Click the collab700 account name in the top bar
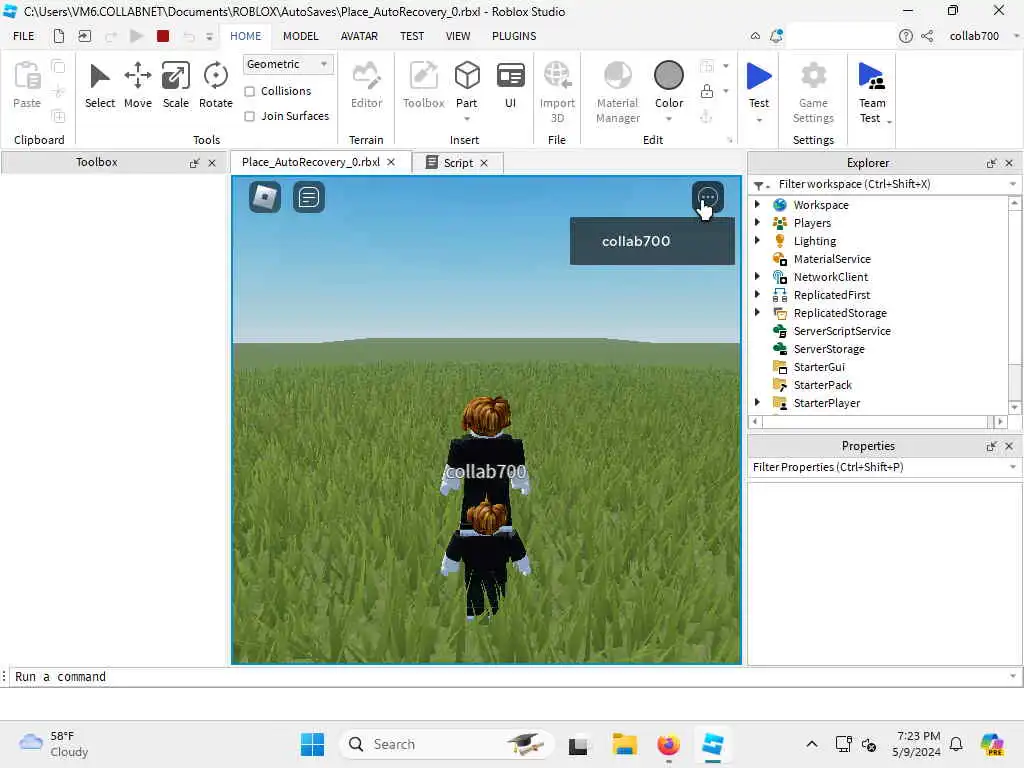Image resolution: width=1024 pixels, height=768 pixels. (974, 36)
